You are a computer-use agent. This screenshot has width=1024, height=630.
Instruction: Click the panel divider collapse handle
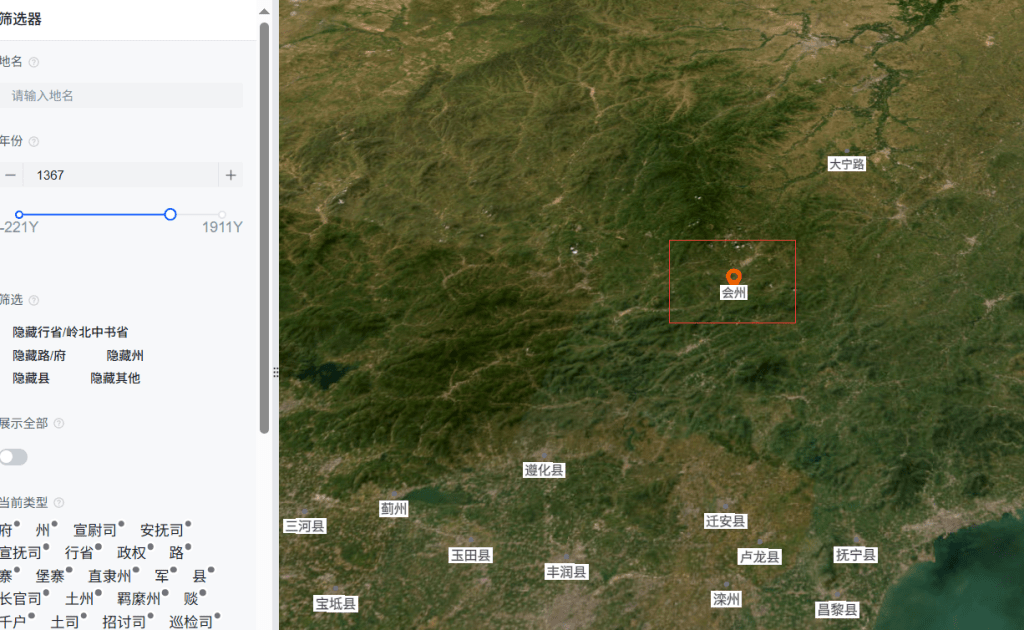(x=276, y=372)
